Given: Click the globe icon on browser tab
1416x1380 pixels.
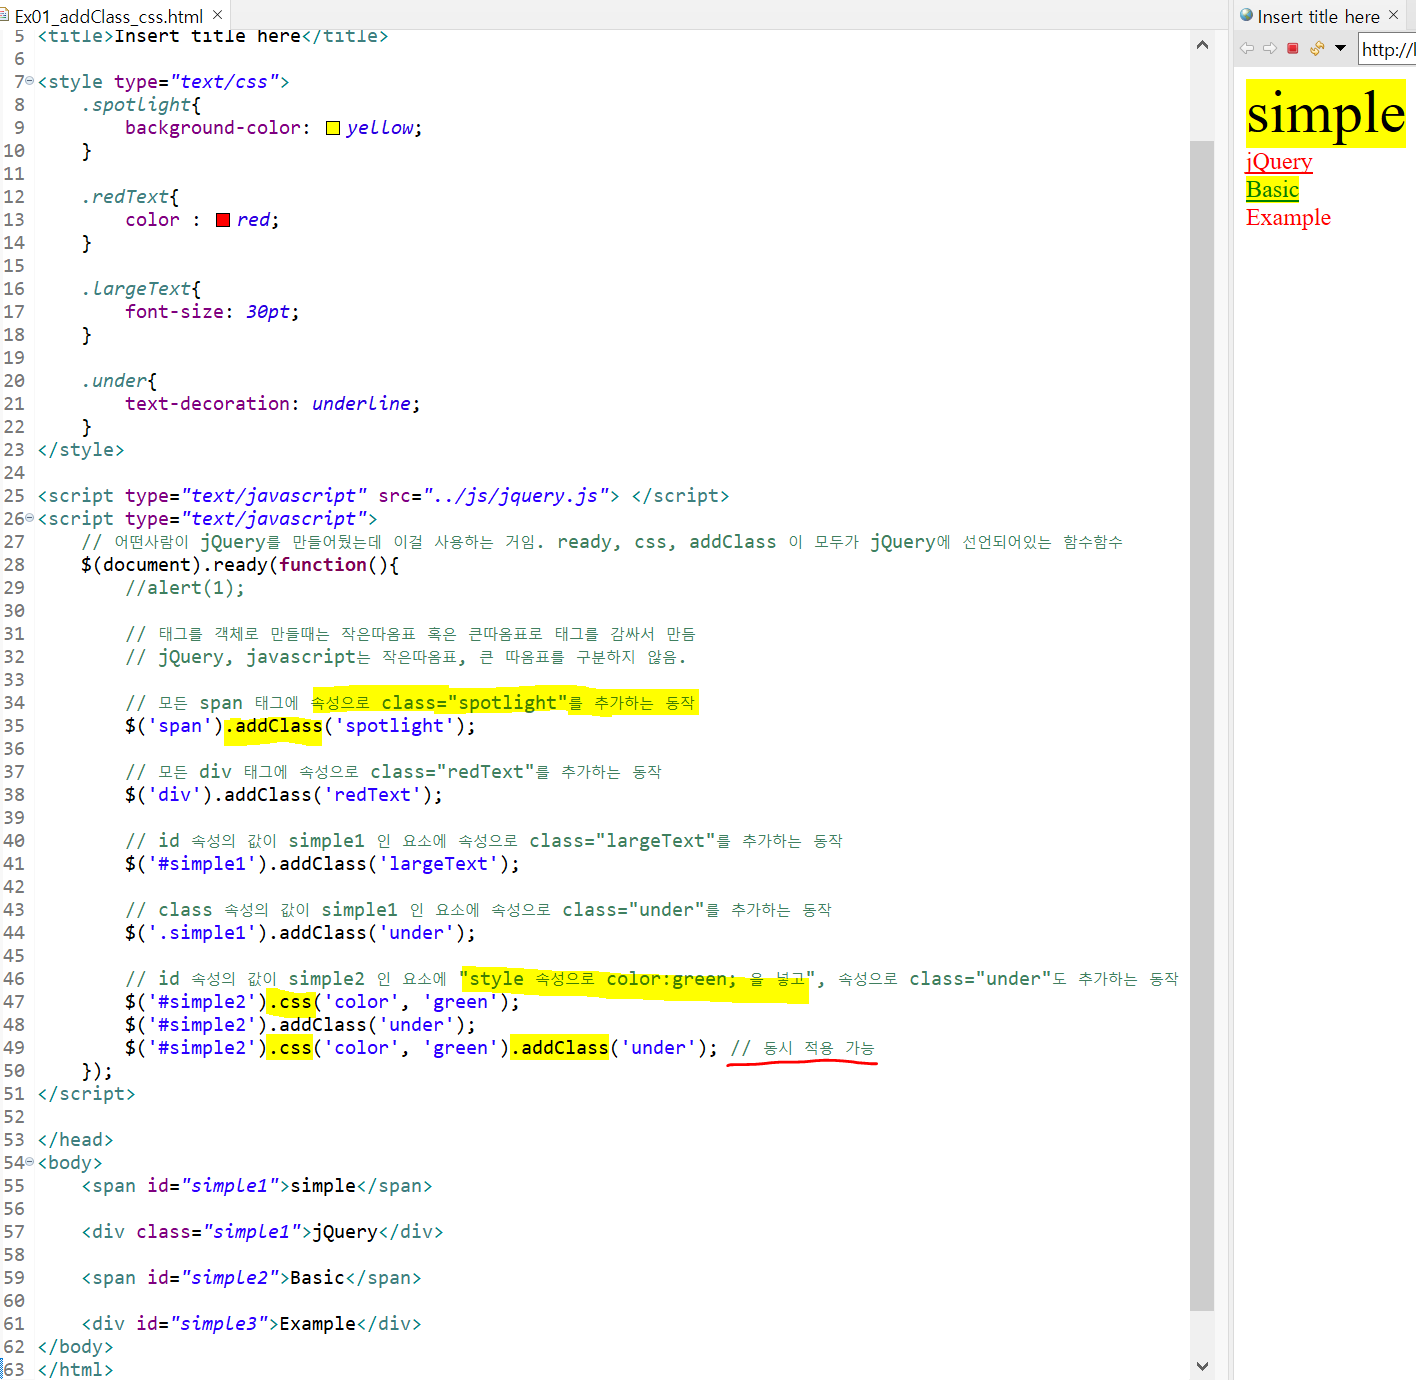Looking at the screenshot, I should [1247, 15].
